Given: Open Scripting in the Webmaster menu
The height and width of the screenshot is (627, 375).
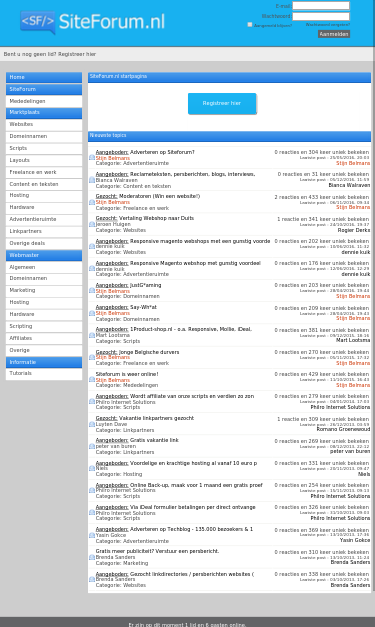Looking at the screenshot, I should click(44, 326).
